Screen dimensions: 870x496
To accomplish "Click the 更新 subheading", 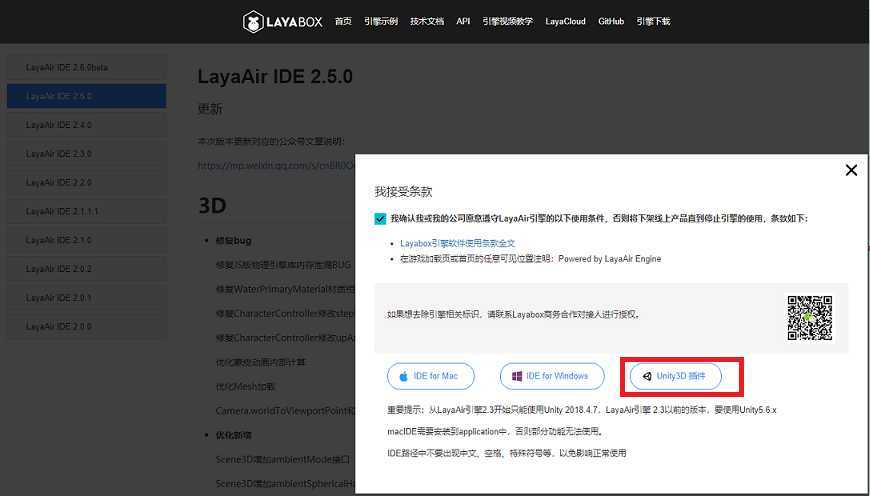I will (x=210, y=109).
